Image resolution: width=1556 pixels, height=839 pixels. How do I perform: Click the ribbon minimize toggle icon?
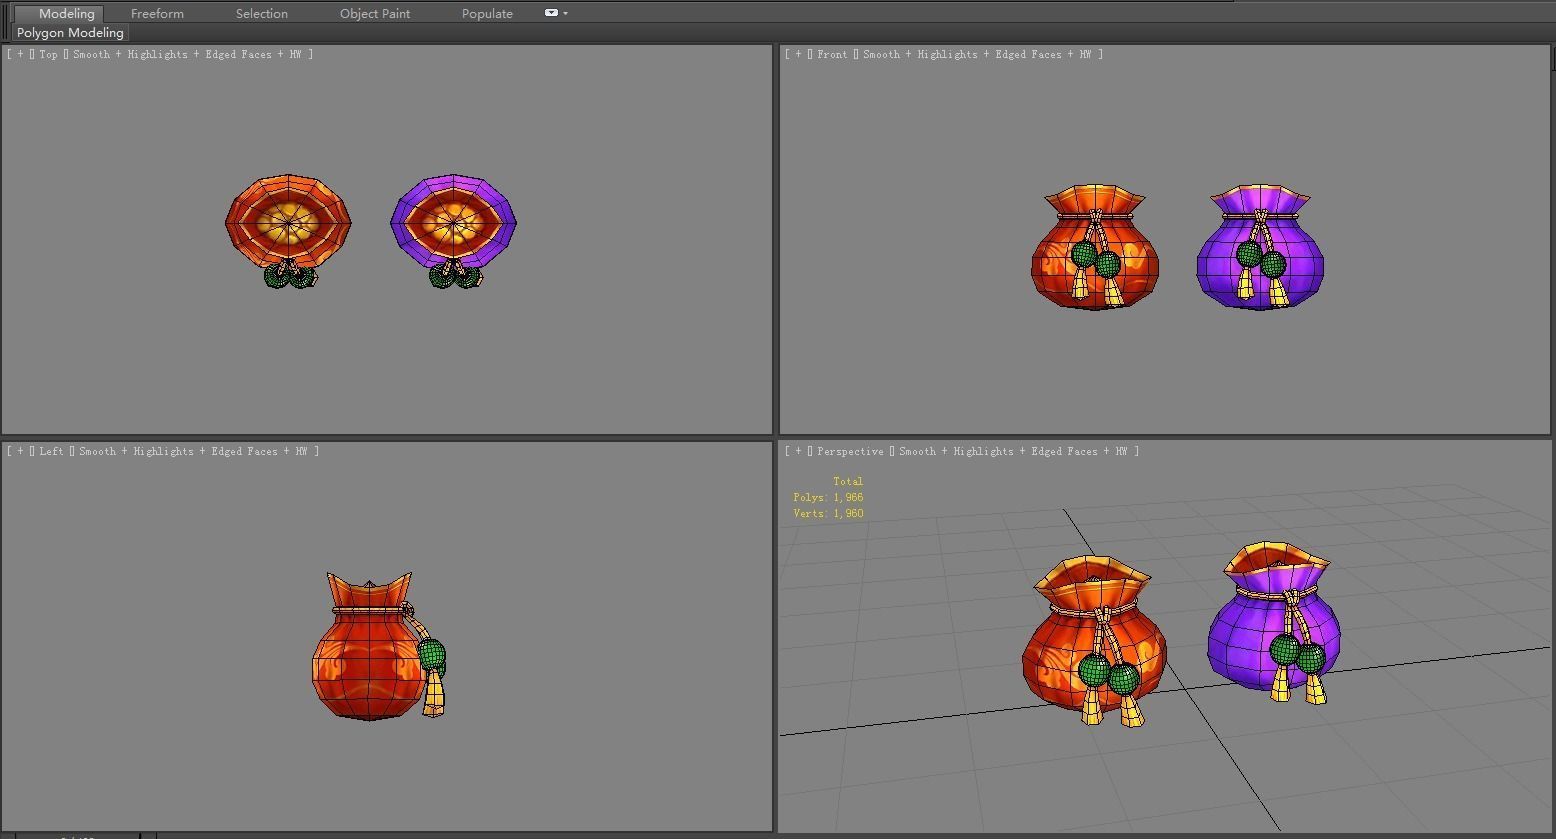pos(551,13)
